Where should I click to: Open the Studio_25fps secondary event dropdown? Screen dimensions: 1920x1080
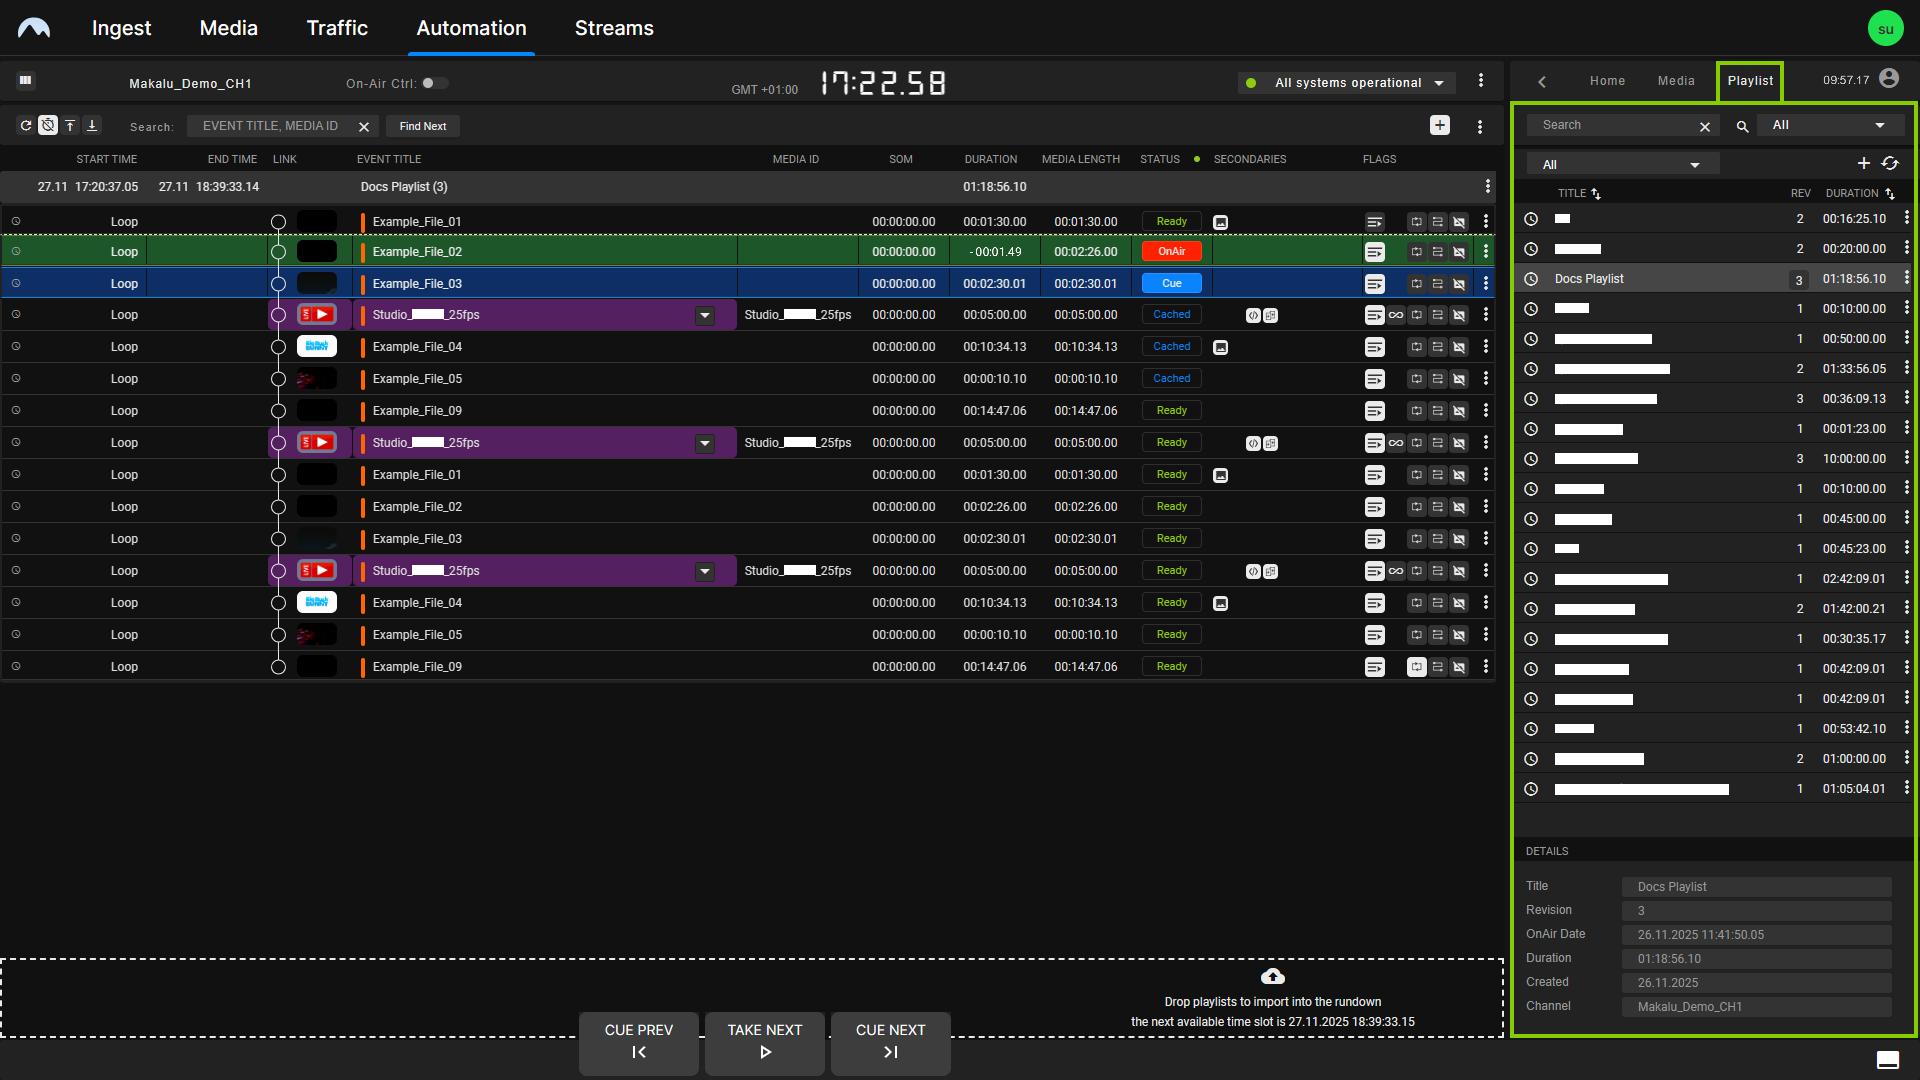tap(706, 314)
